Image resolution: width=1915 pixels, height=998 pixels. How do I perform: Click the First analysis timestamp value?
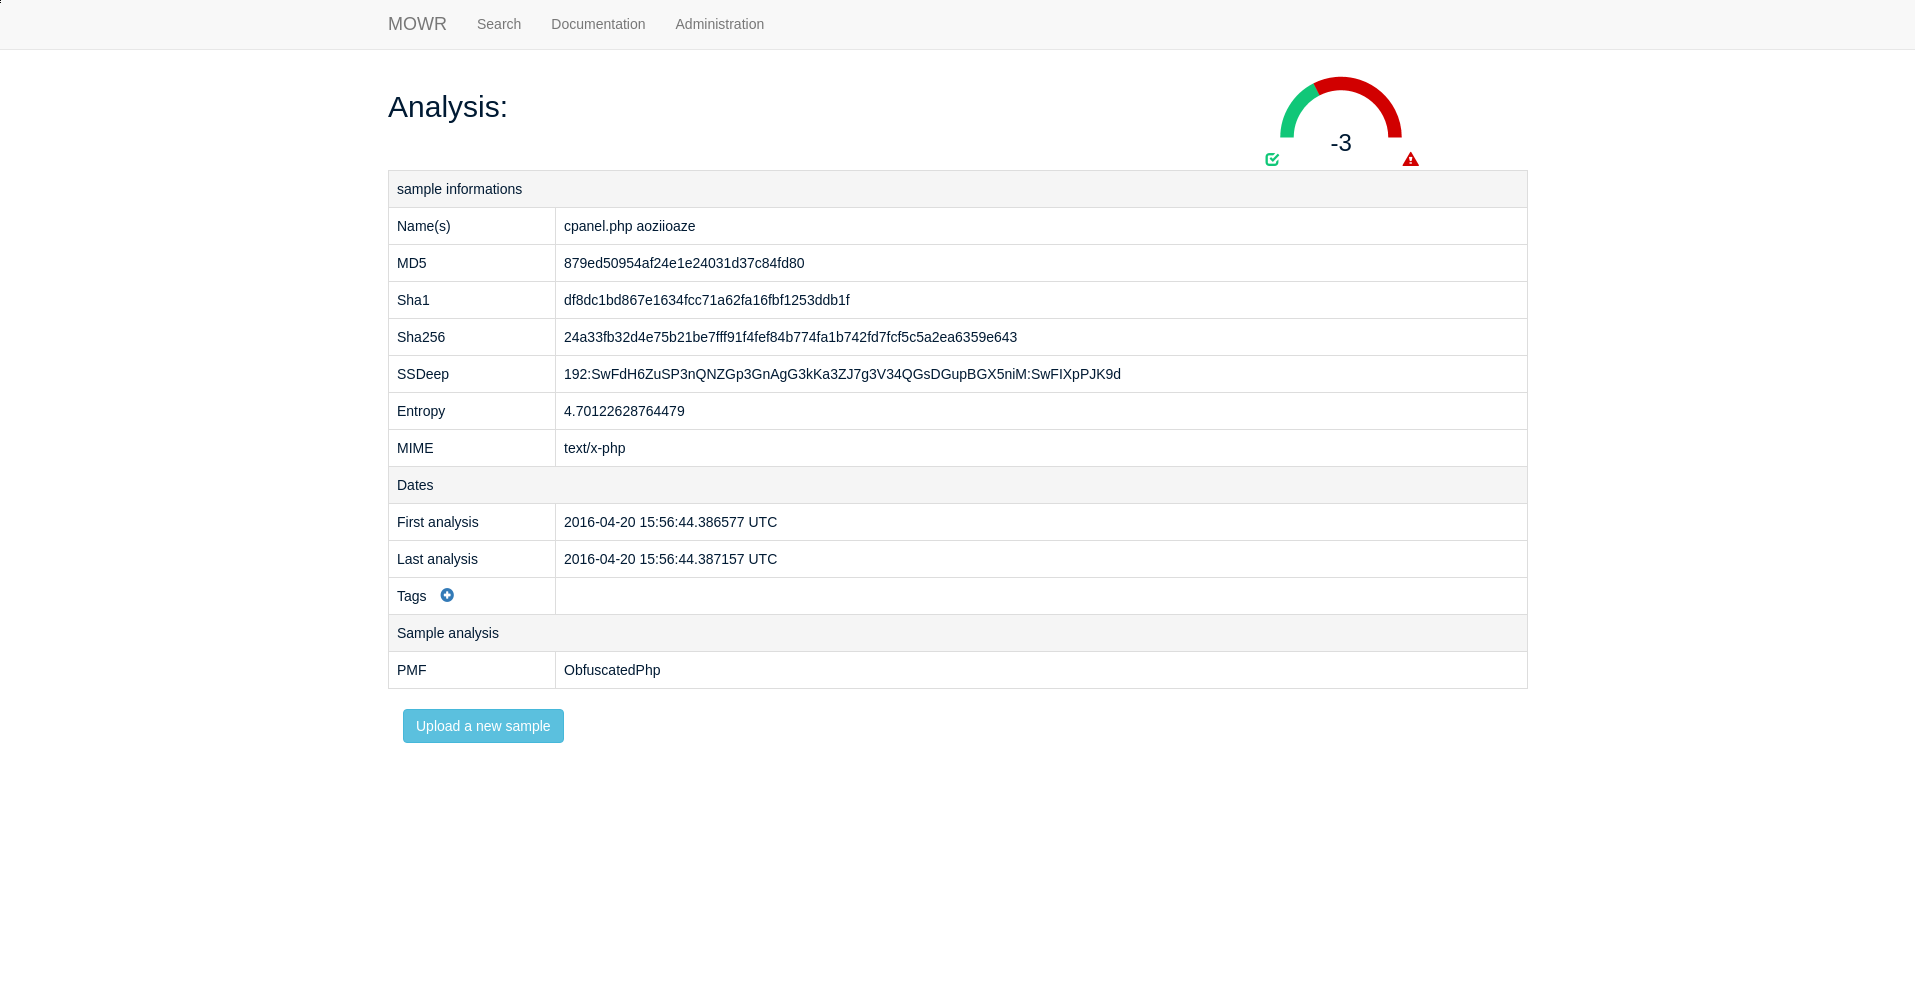coord(670,522)
